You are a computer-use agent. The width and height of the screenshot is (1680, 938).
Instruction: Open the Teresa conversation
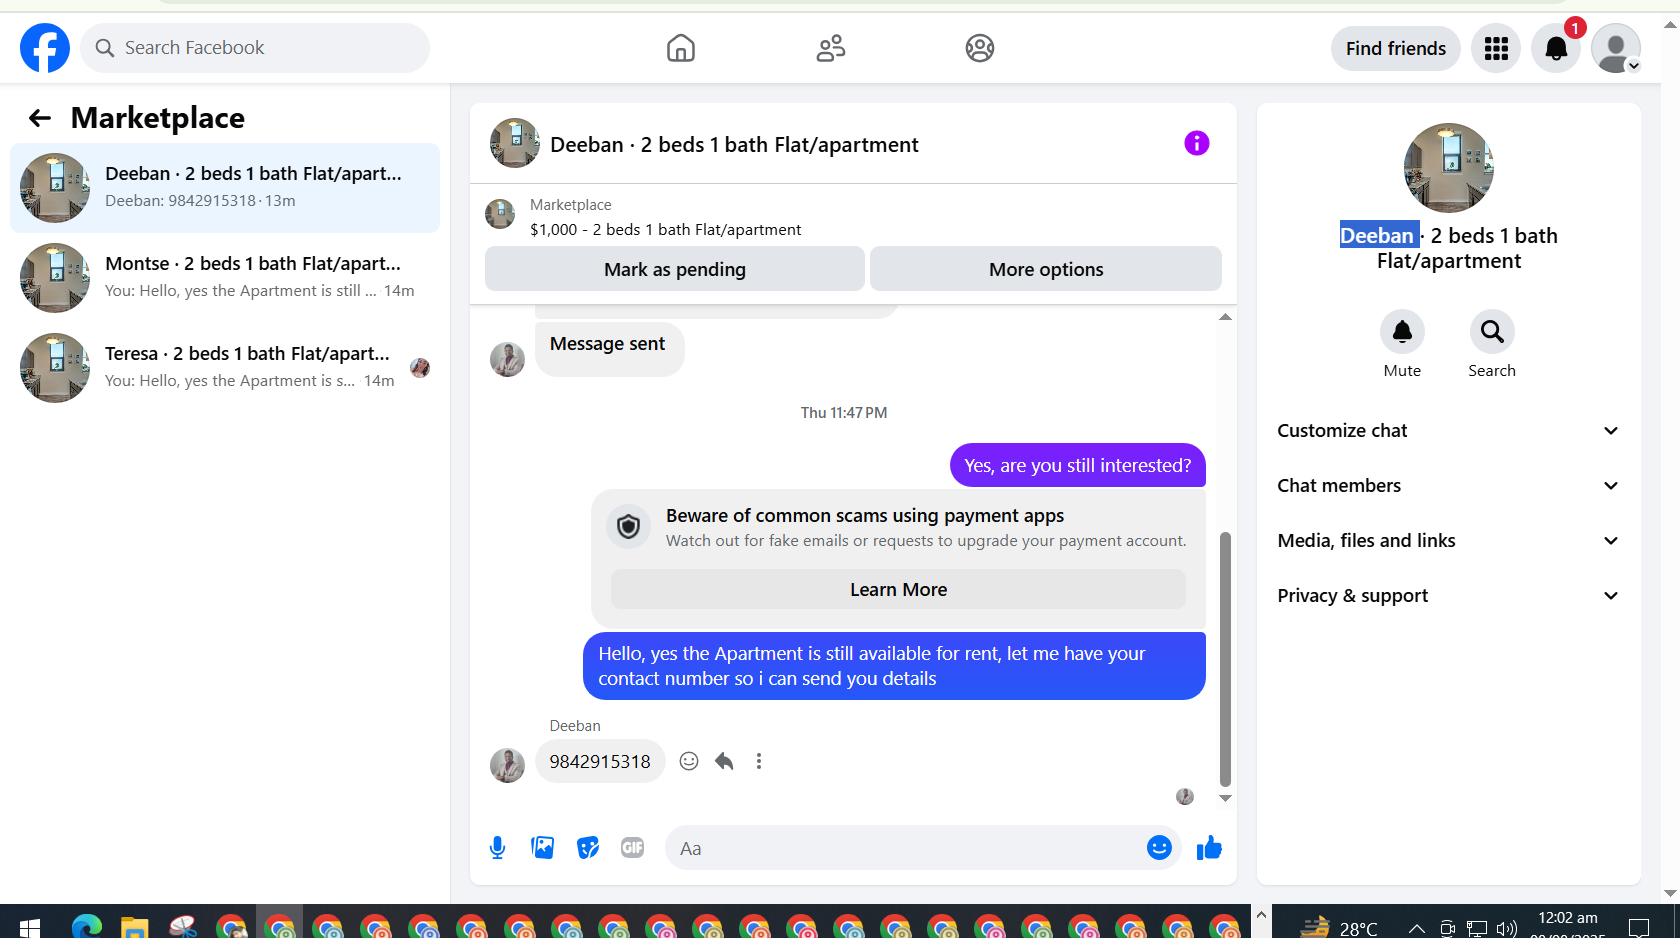point(225,368)
